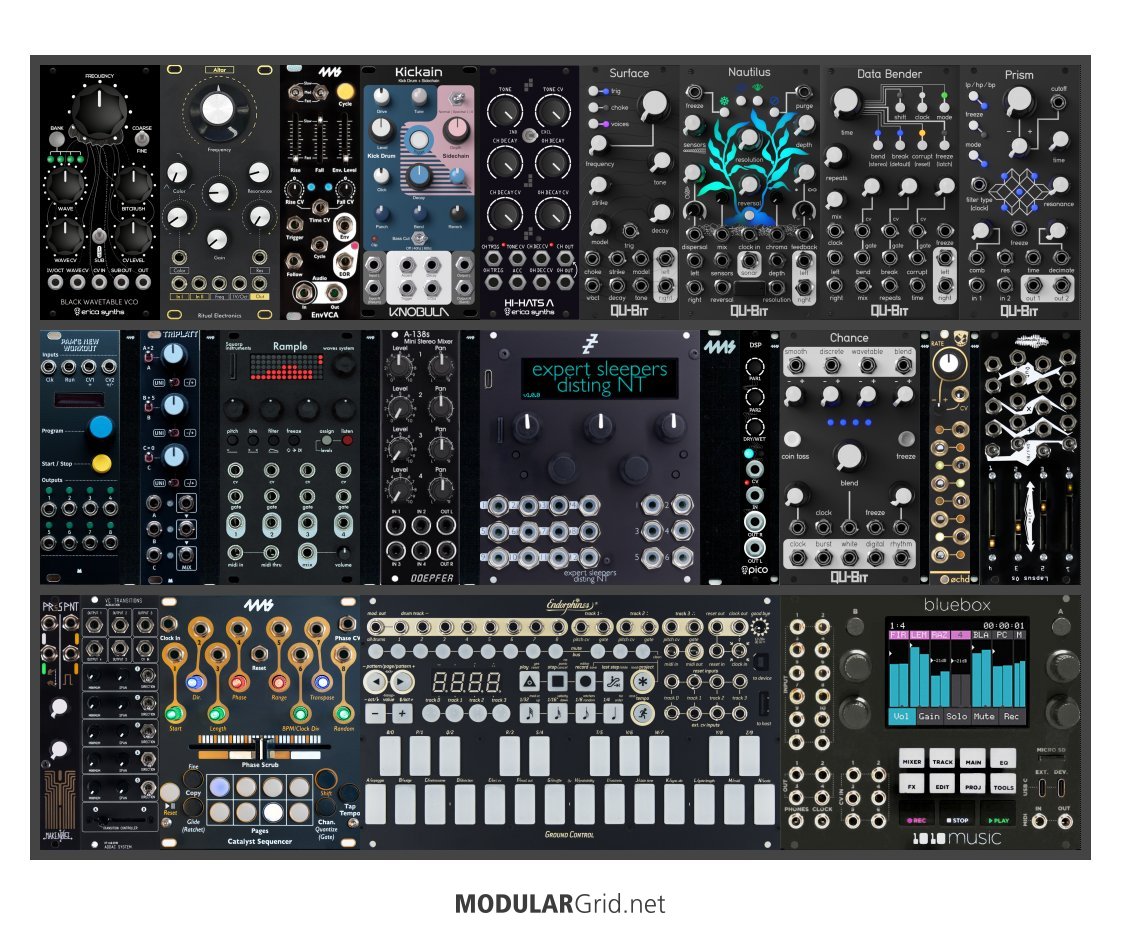Click the TONE knob on Hi-Hats A
The image size is (1121, 925).
(505, 111)
